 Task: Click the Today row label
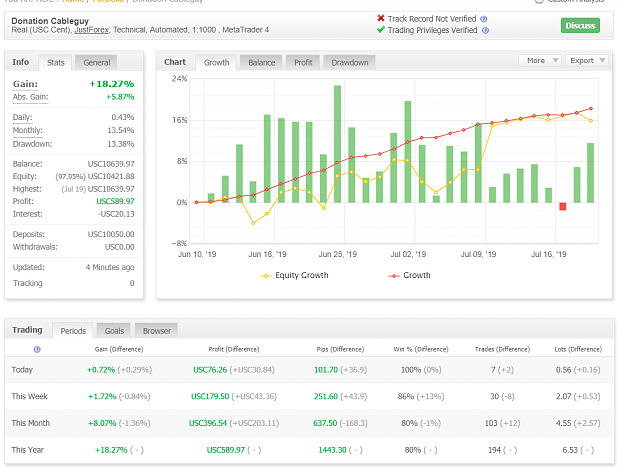tap(22, 370)
